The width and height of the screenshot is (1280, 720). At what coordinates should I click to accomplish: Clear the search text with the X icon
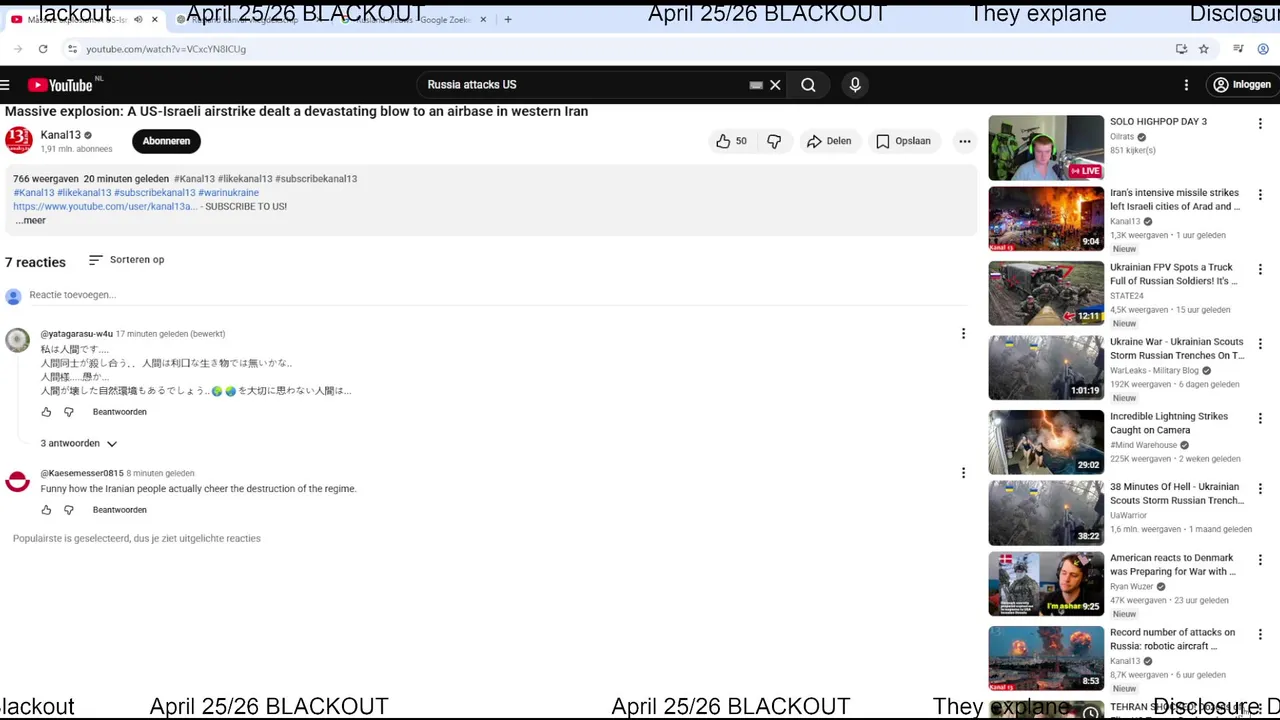click(x=775, y=85)
